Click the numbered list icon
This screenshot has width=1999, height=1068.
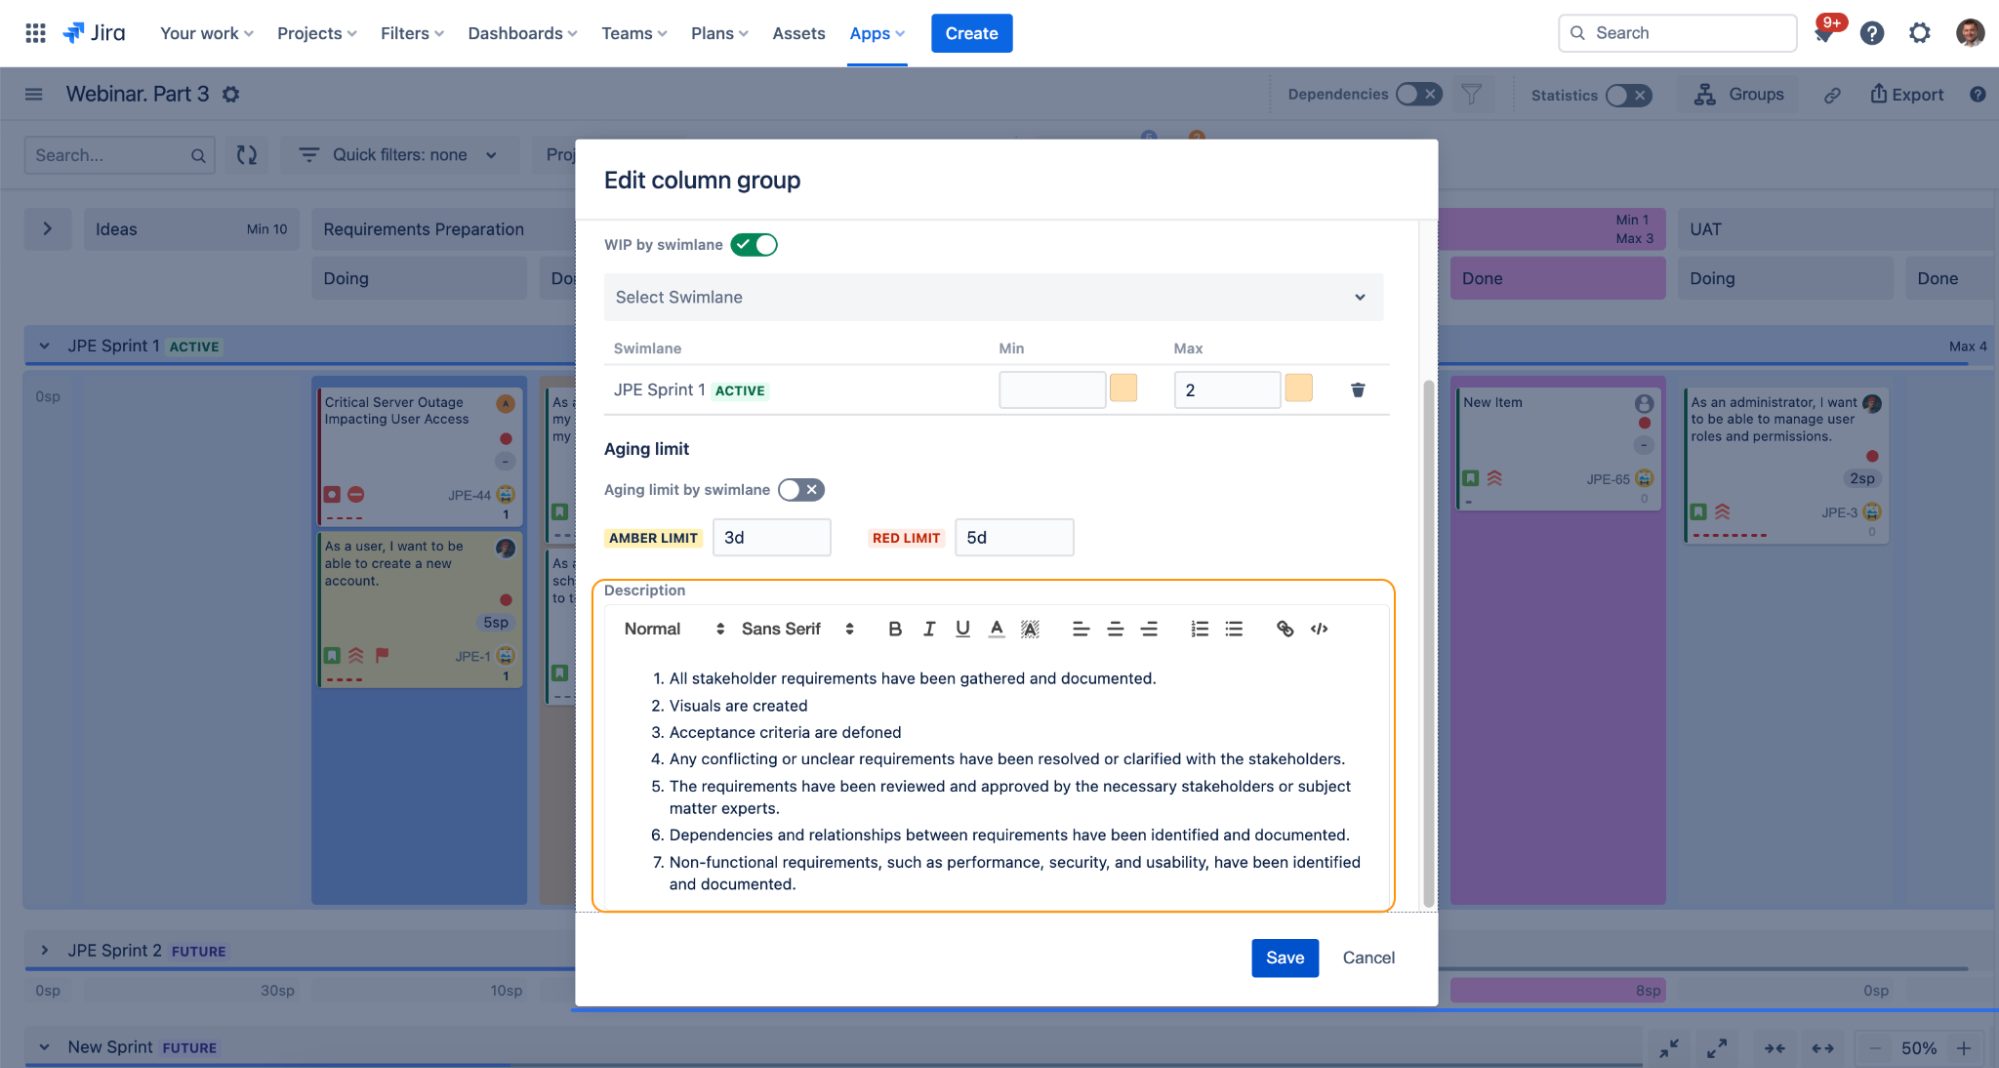coord(1199,629)
